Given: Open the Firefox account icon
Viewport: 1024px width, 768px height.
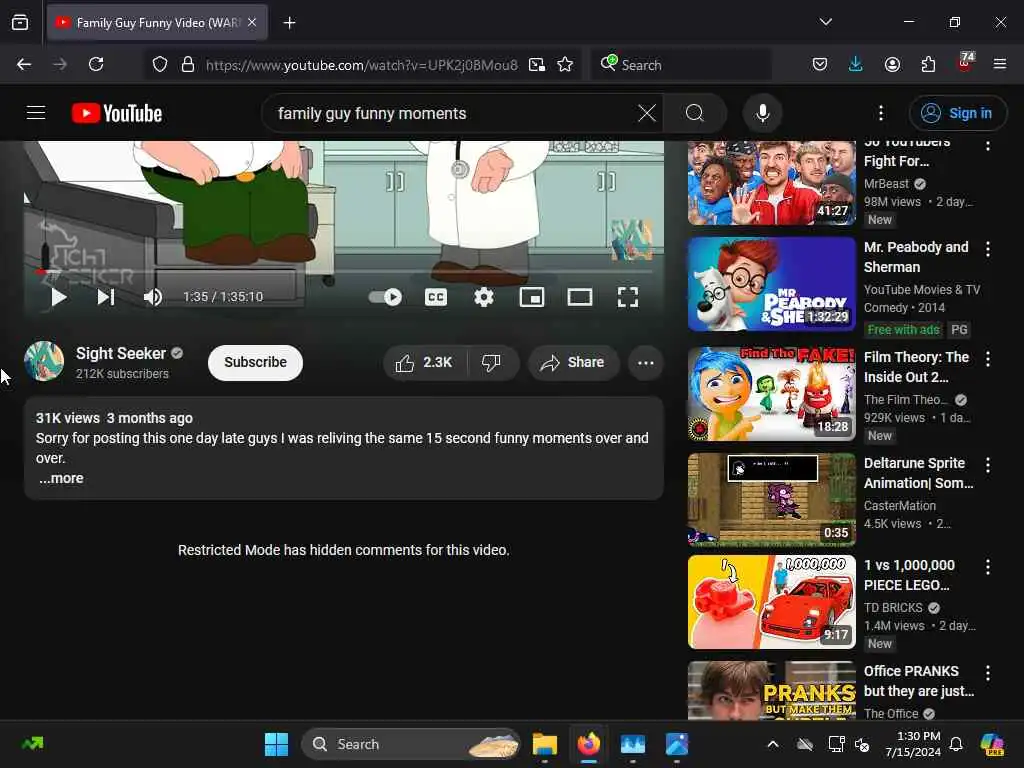Looking at the screenshot, I should pyautogui.click(x=892, y=64).
